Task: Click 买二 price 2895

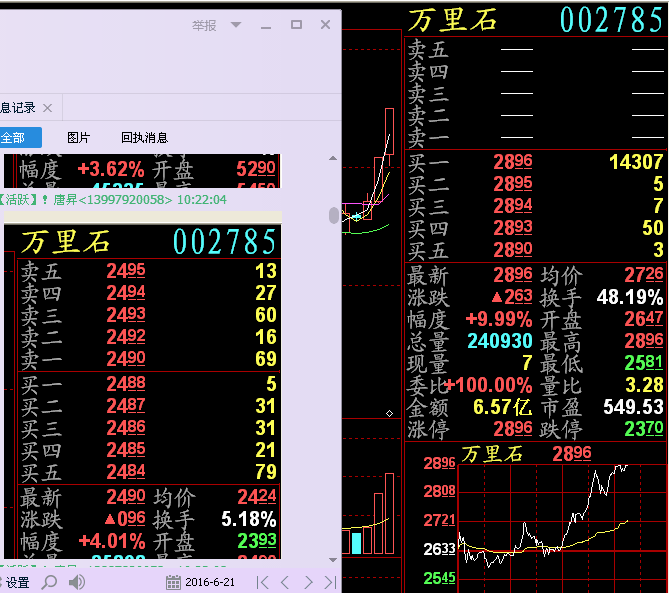Action: pyautogui.click(x=513, y=184)
